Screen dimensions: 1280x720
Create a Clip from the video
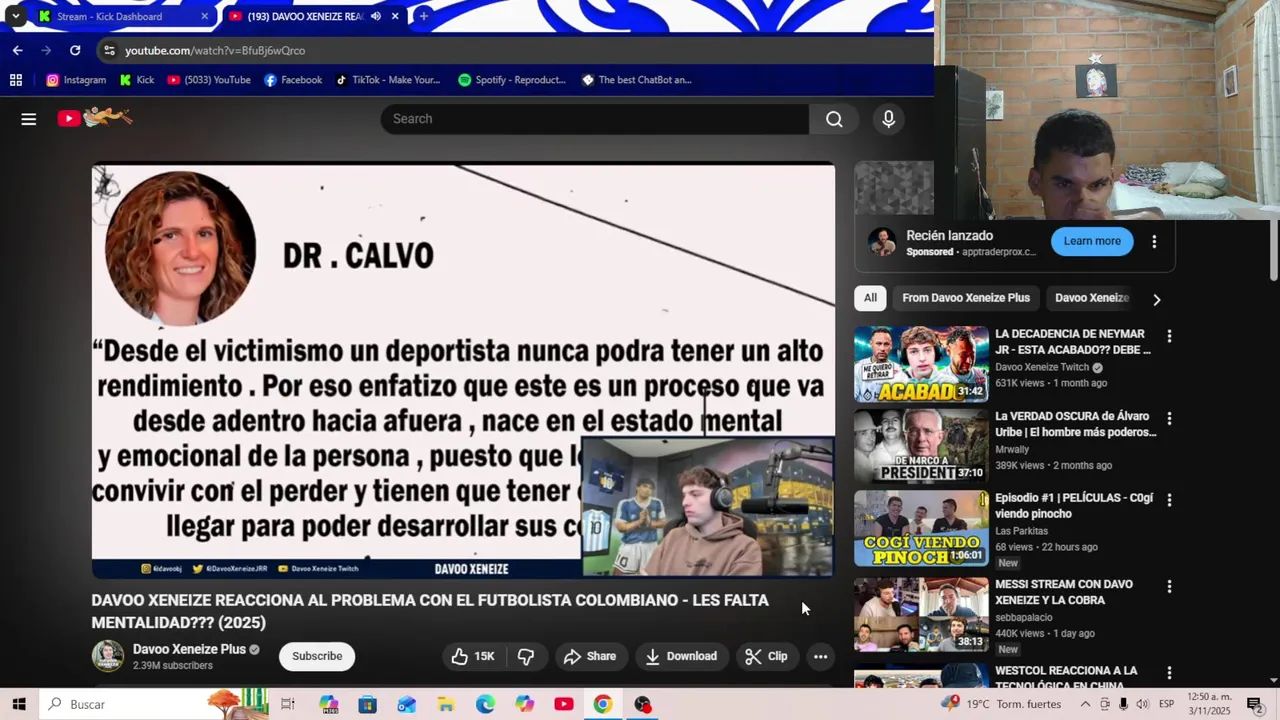tap(766, 656)
